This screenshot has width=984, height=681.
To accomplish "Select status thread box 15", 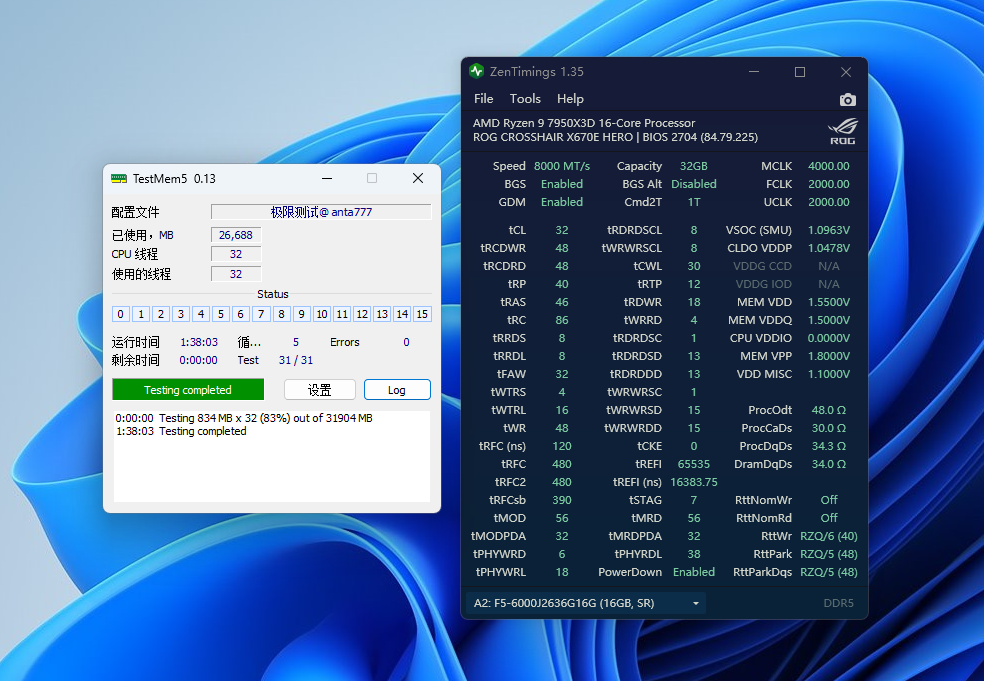I will (422, 314).
